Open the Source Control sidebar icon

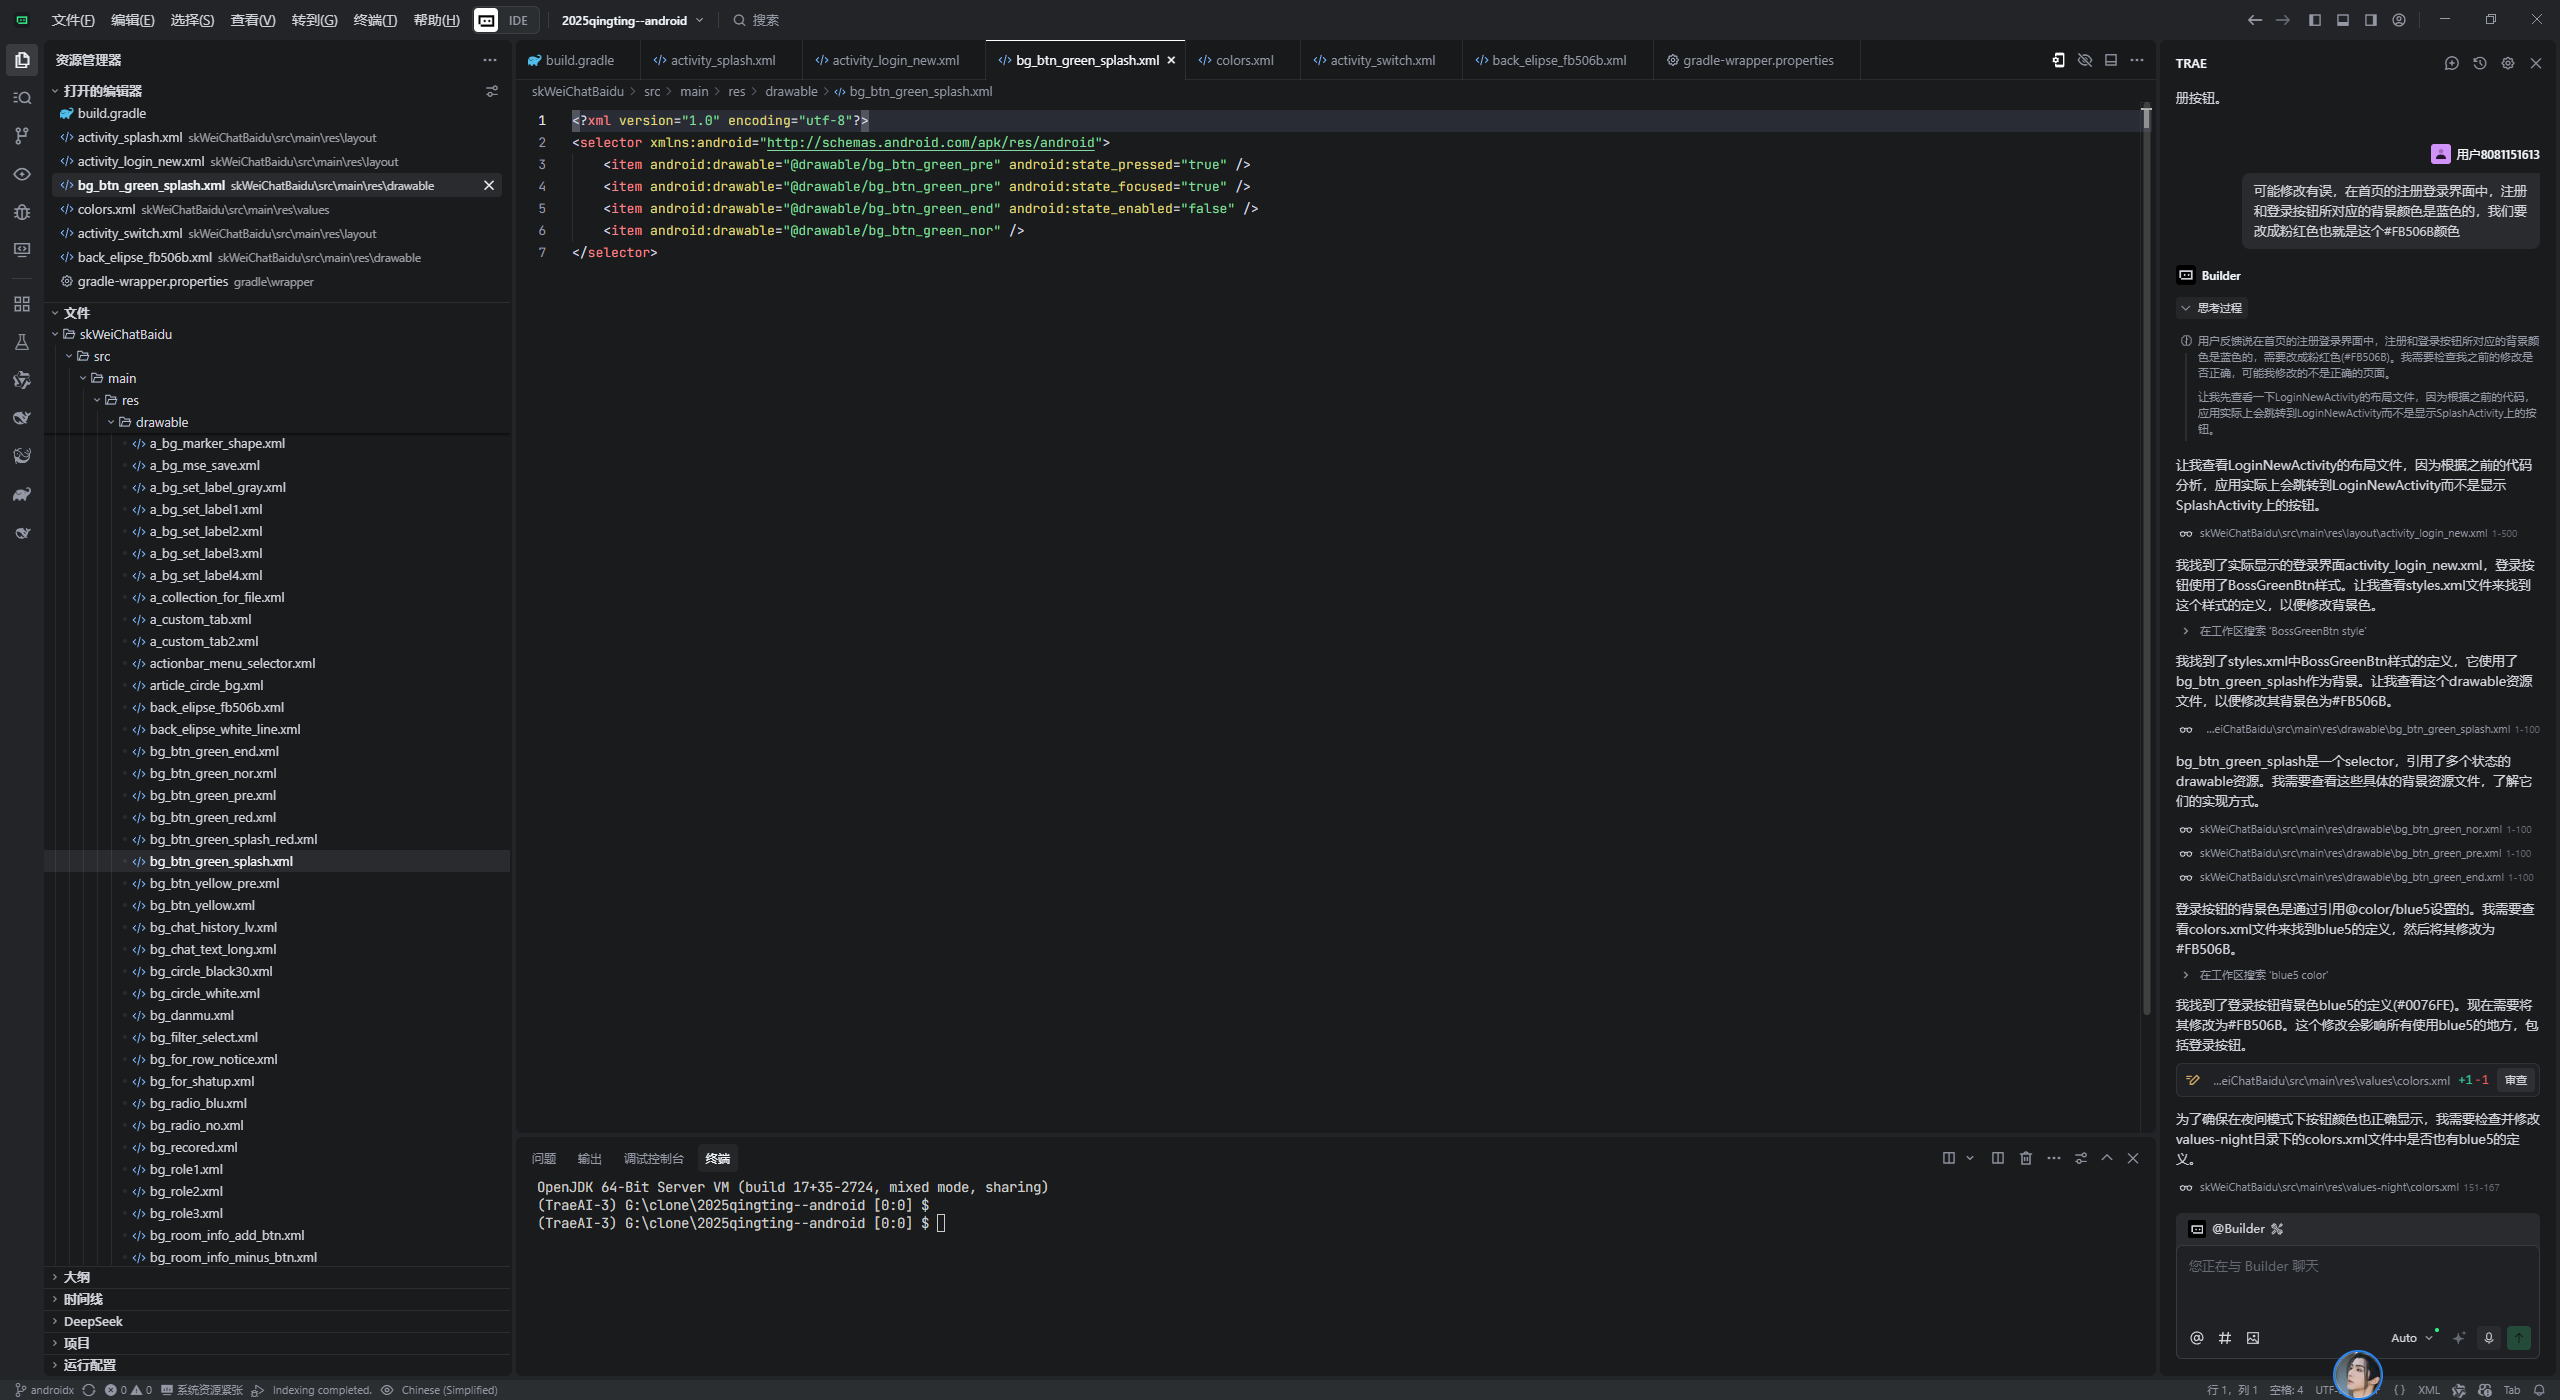click(x=22, y=136)
